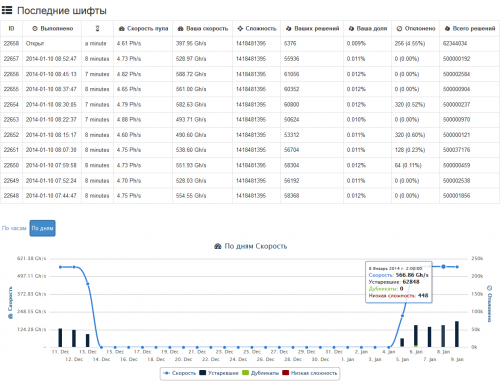Toggle the Дубликаты series in legend
Viewport: 500px width, 391px height.
(260, 373)
